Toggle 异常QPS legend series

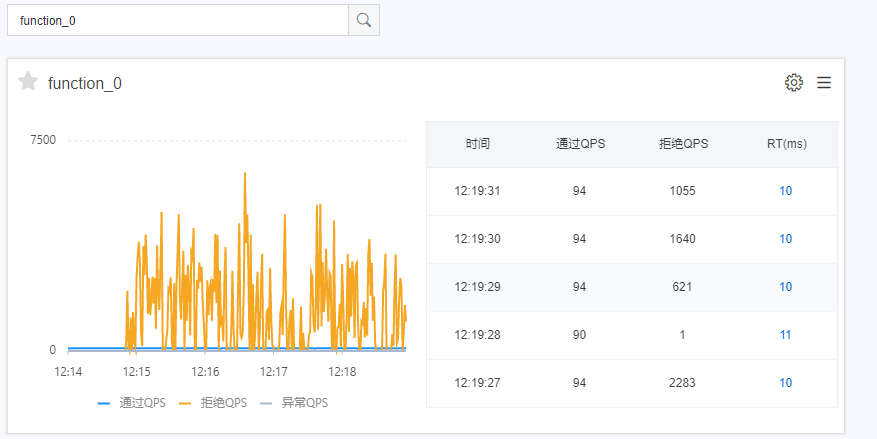click(294, 403)
